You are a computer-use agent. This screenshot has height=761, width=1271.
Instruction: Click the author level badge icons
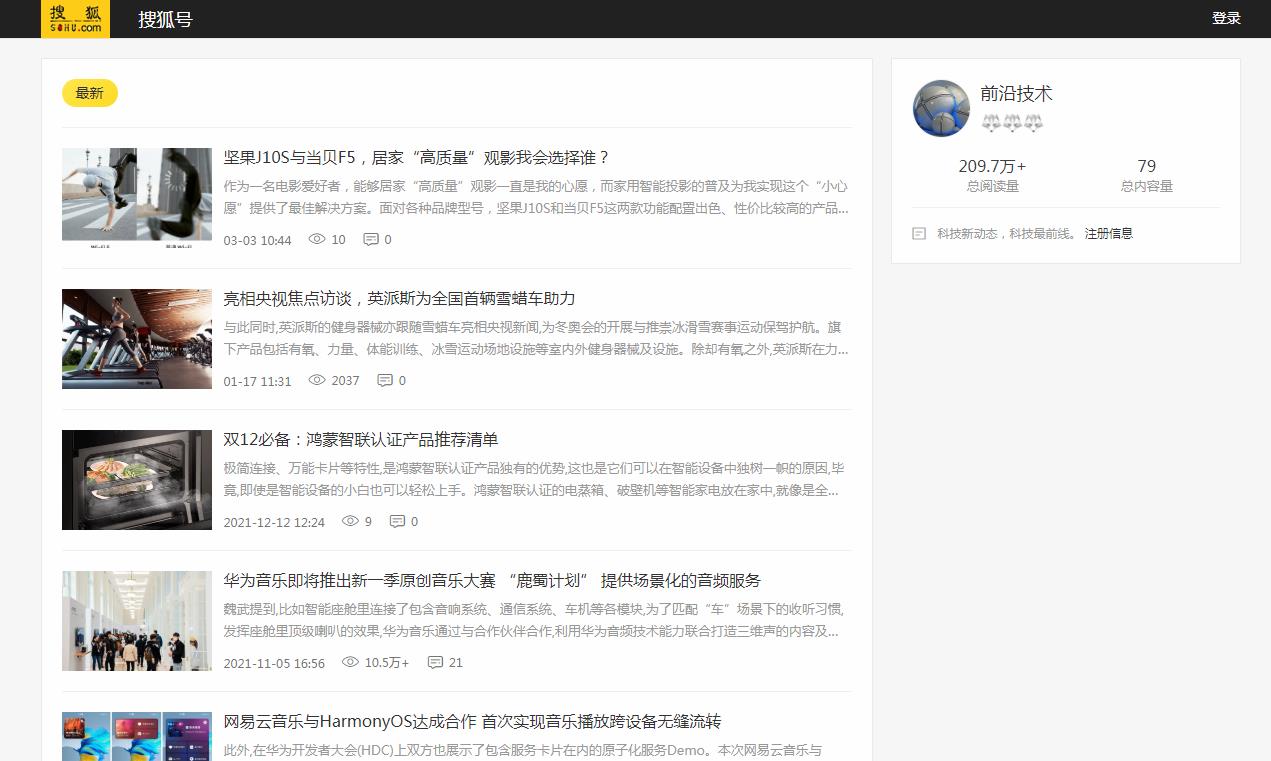point(1012,124)
